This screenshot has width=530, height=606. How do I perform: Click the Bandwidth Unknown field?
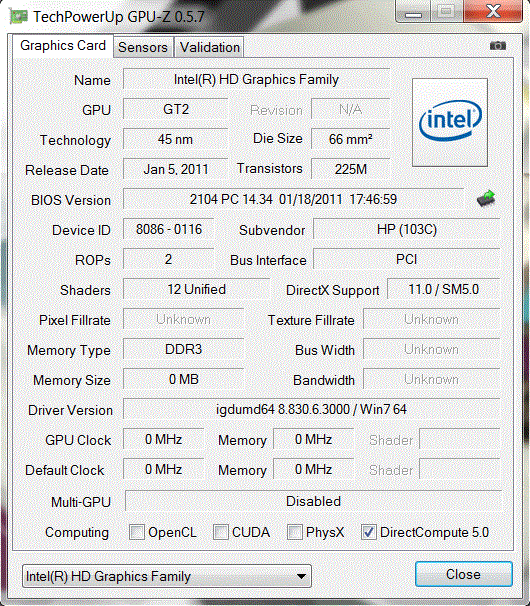coord(432,379)
